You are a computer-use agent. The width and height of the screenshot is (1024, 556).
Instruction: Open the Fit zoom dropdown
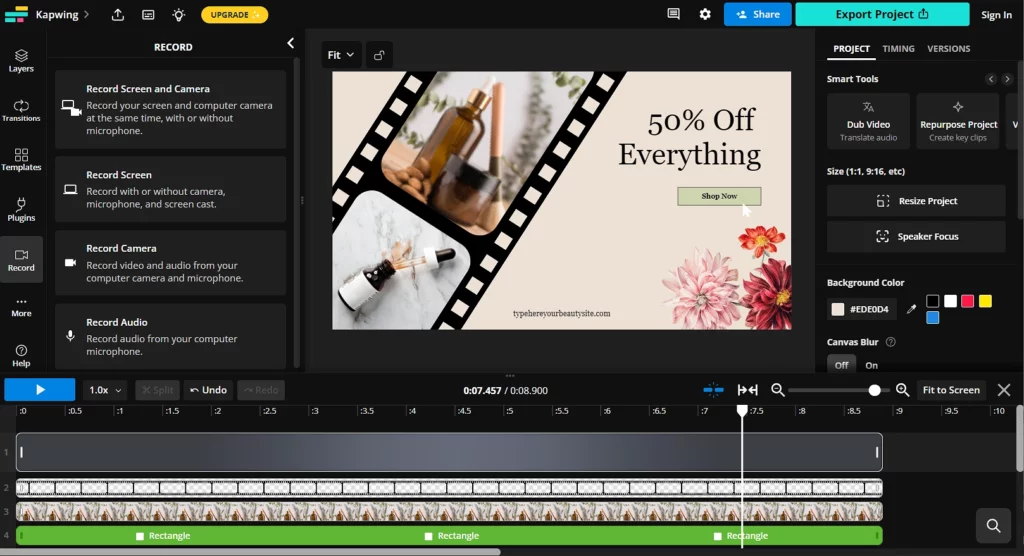point(340,55)
